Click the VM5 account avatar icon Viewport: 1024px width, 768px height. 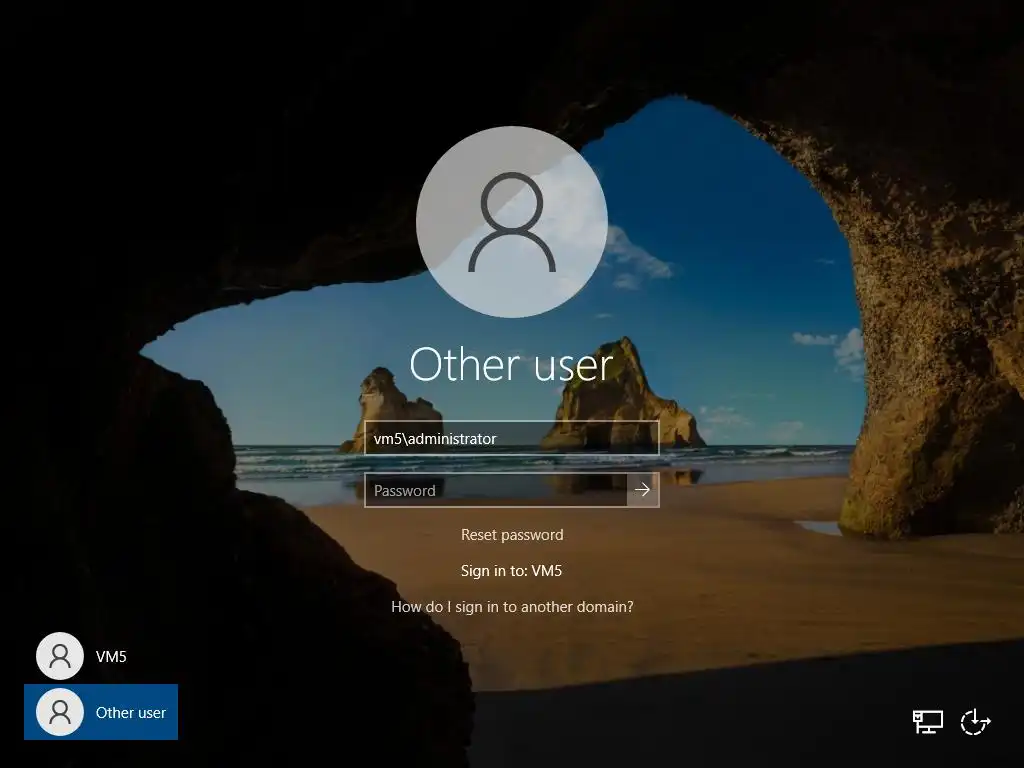[60, 656]
